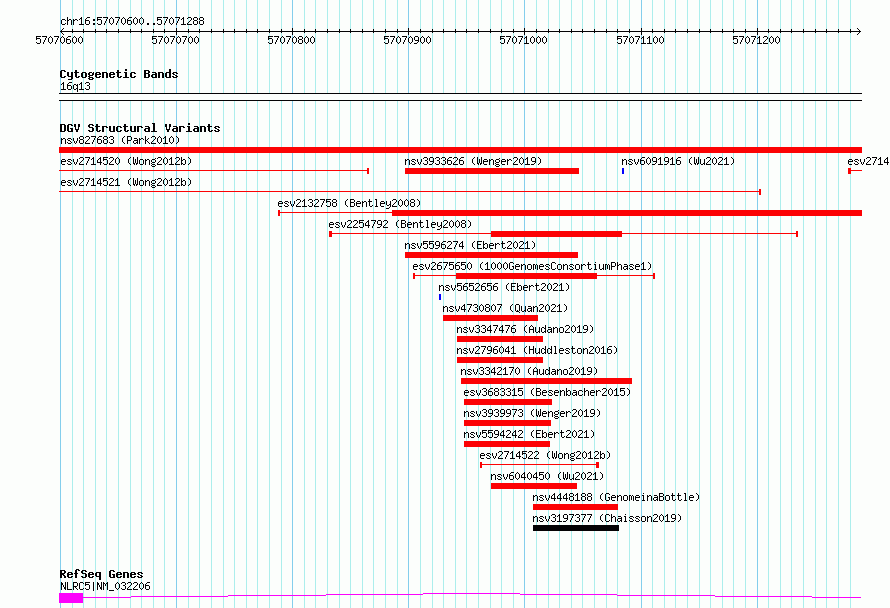Click the partially visible esv2714 label at right edge
The image size is (890, 608).
click(868, 161)
